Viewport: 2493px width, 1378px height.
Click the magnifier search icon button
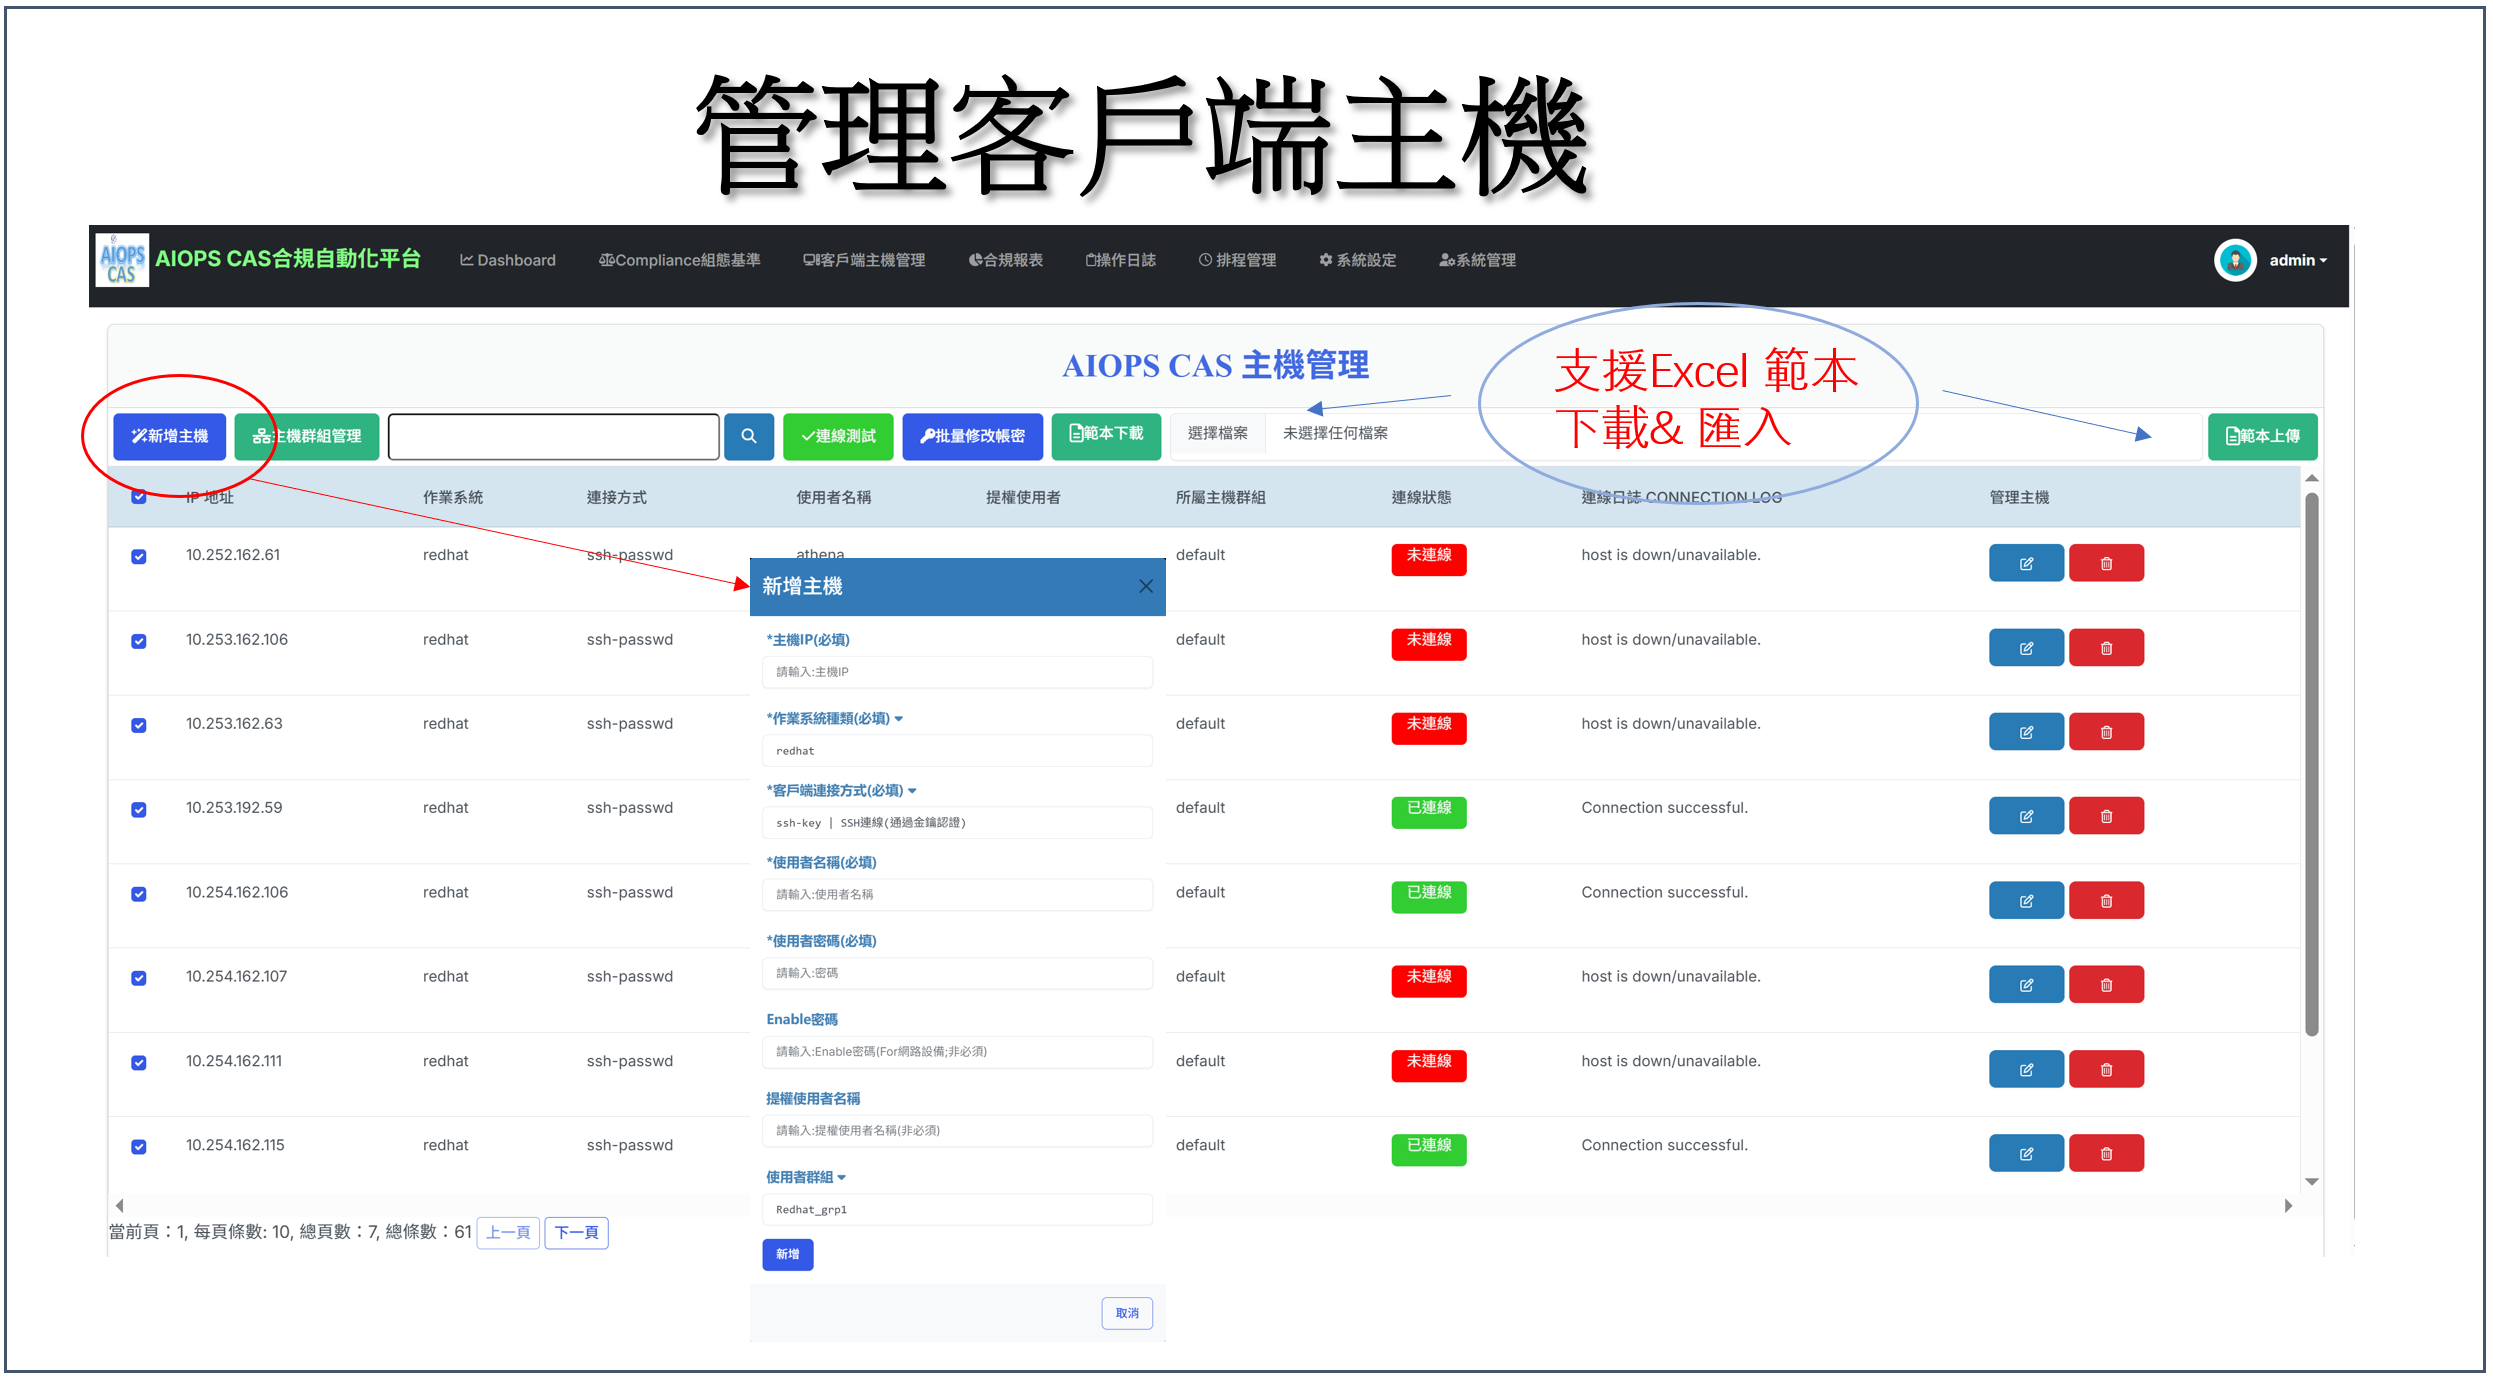pos(748,436)
